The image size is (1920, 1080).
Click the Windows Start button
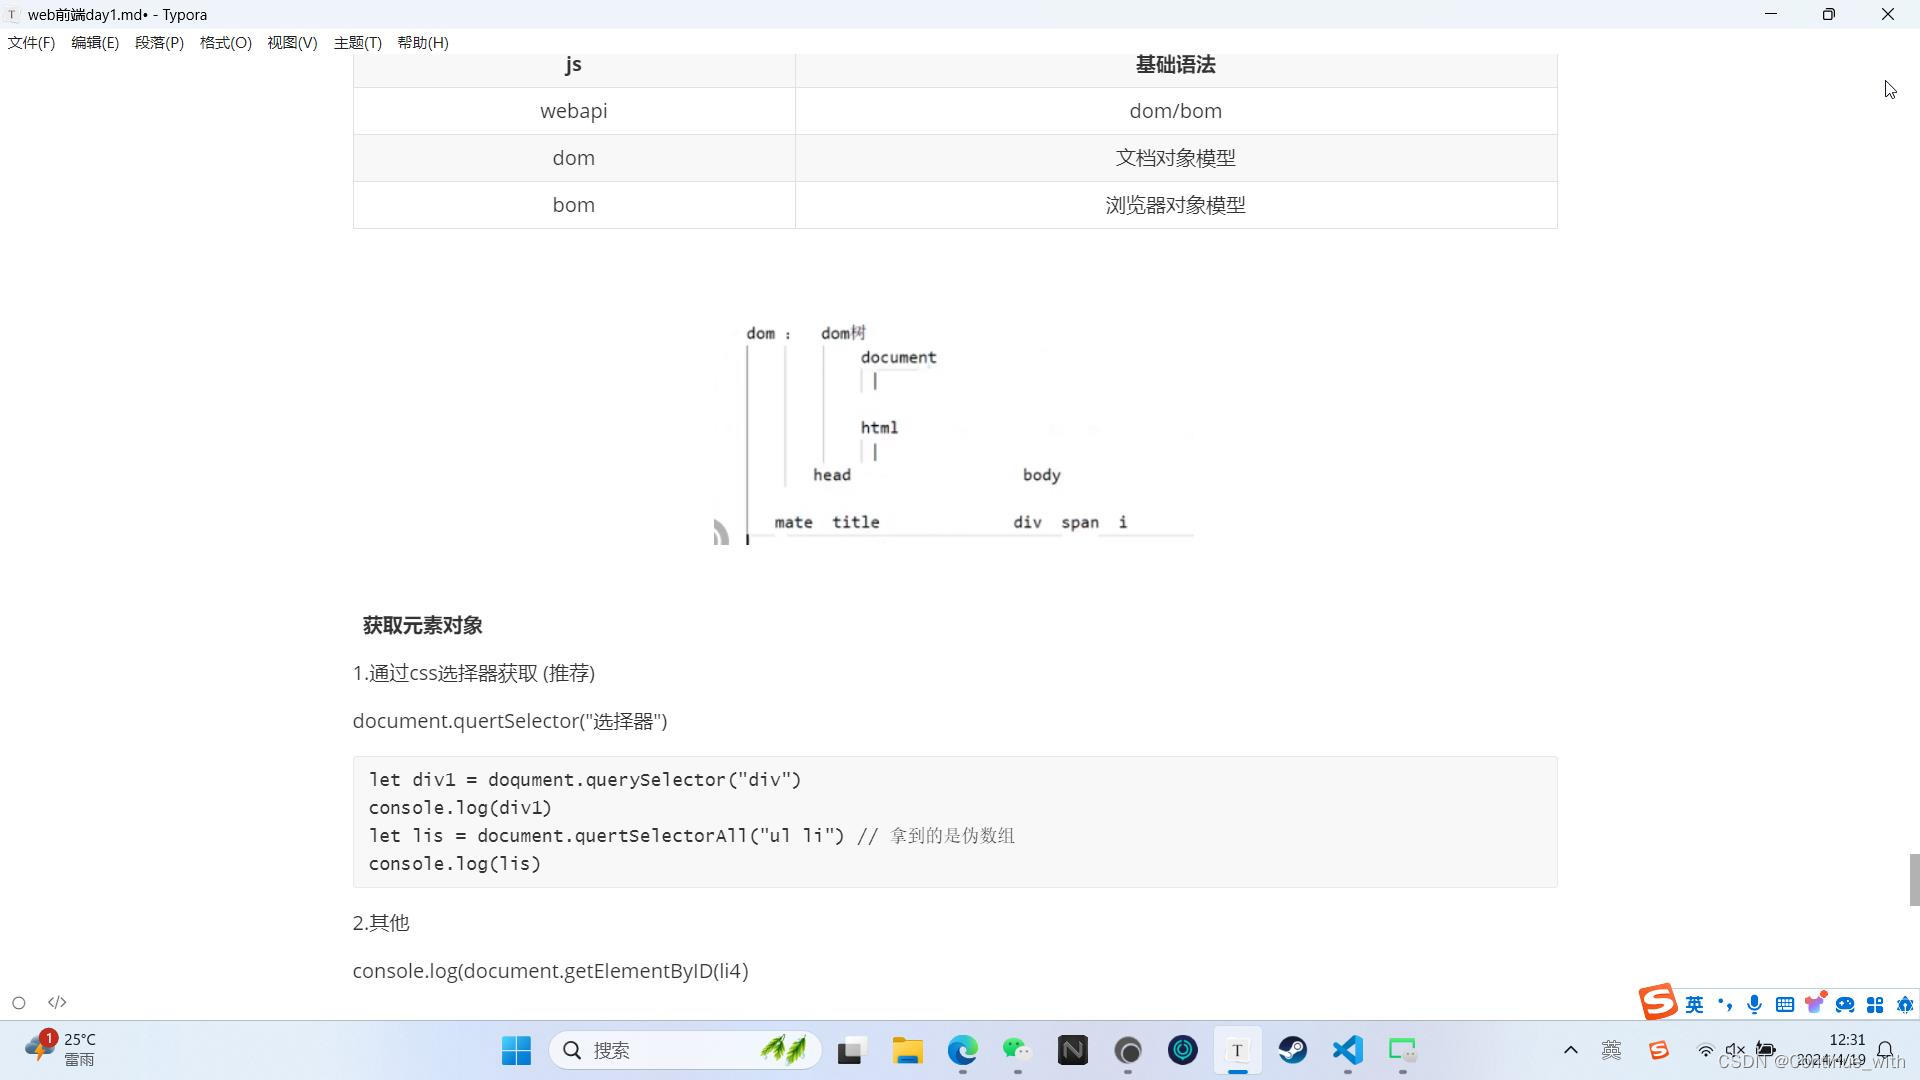pos(516,1050)
